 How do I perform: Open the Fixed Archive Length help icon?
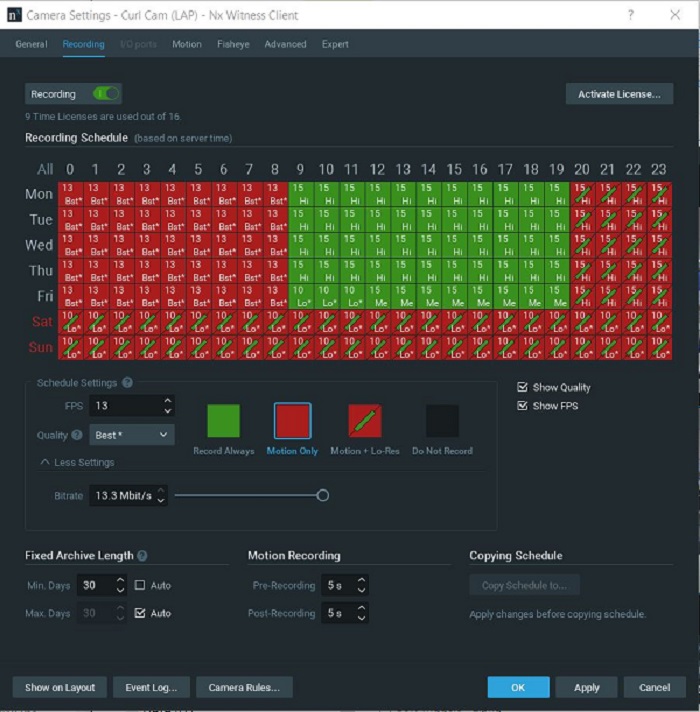[142, 556]
